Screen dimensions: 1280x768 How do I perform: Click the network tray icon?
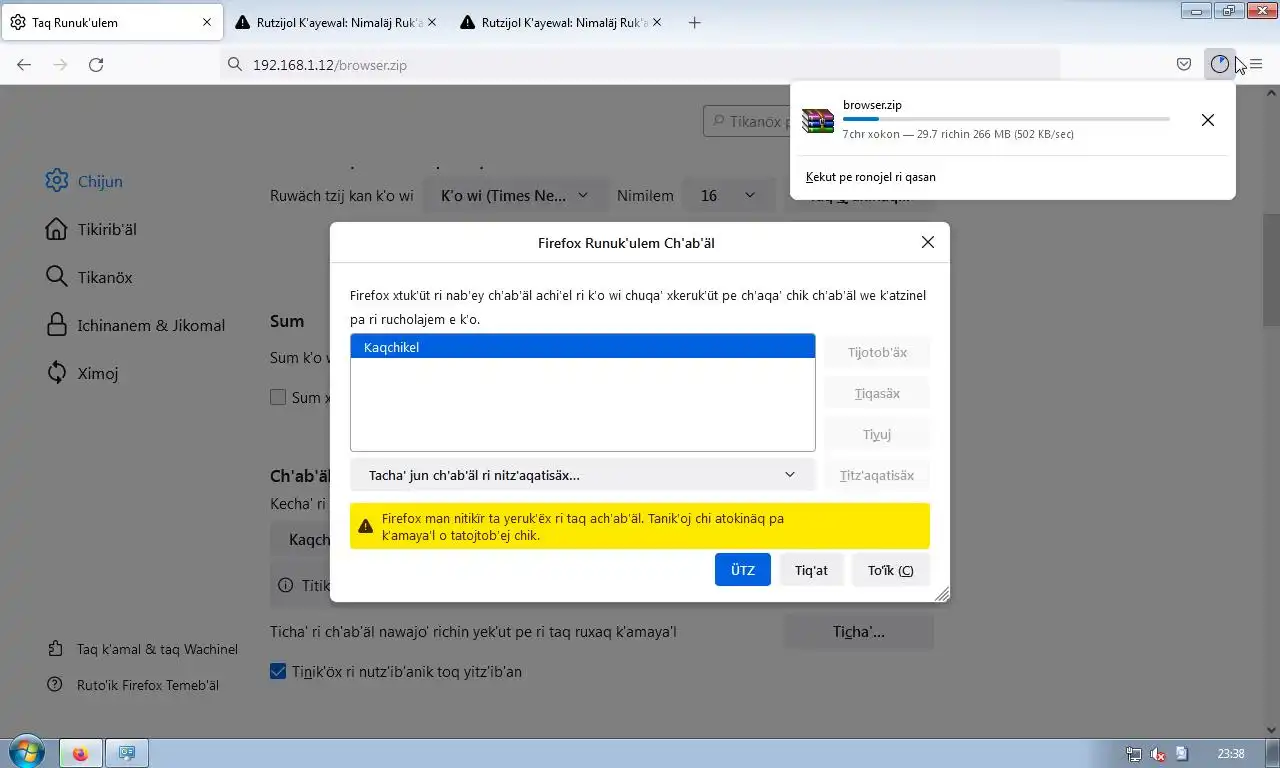(1134, 754)
